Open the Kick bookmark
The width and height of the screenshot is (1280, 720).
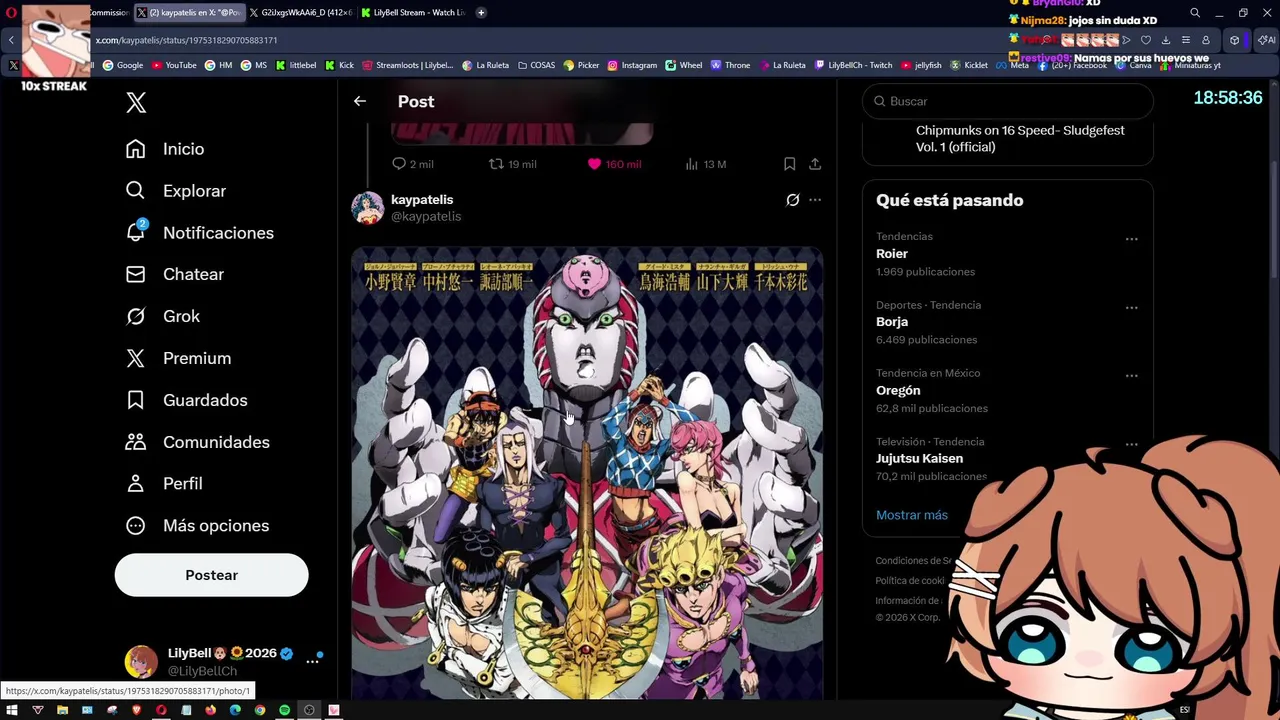pos(340,65)
